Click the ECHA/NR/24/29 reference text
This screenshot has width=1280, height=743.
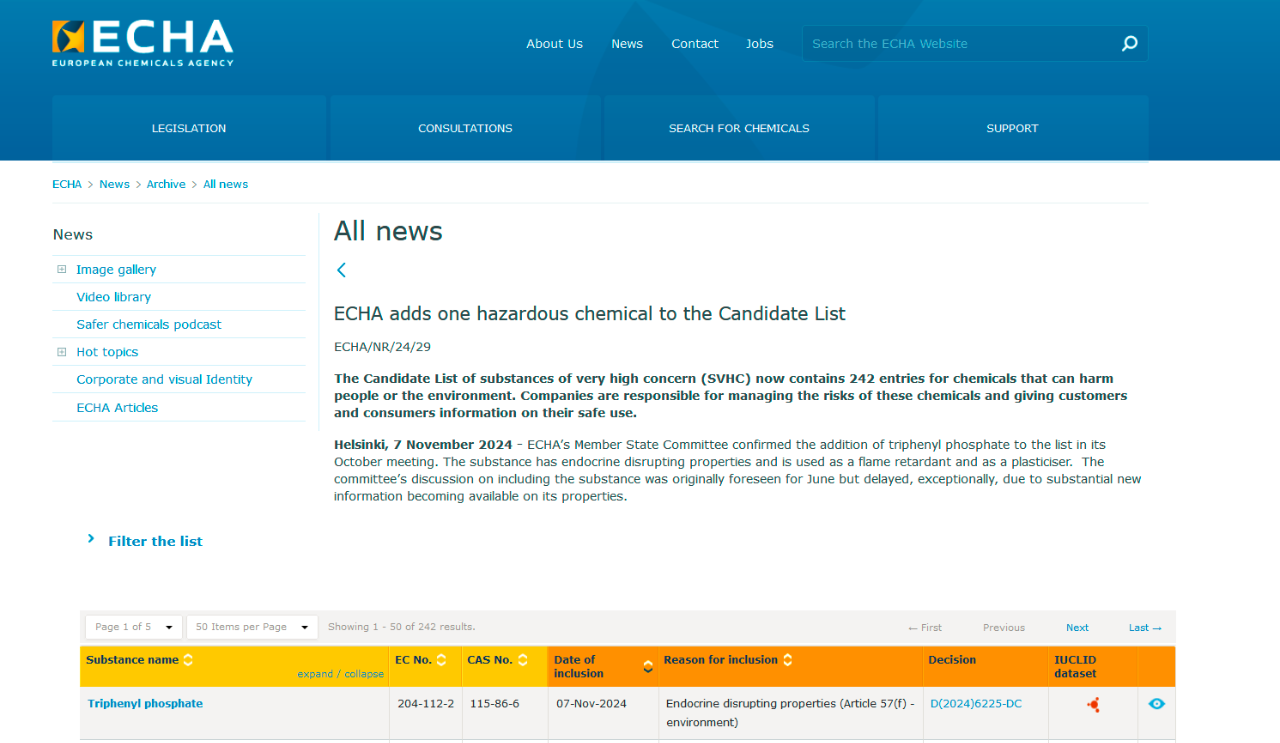tap(382, 347)
